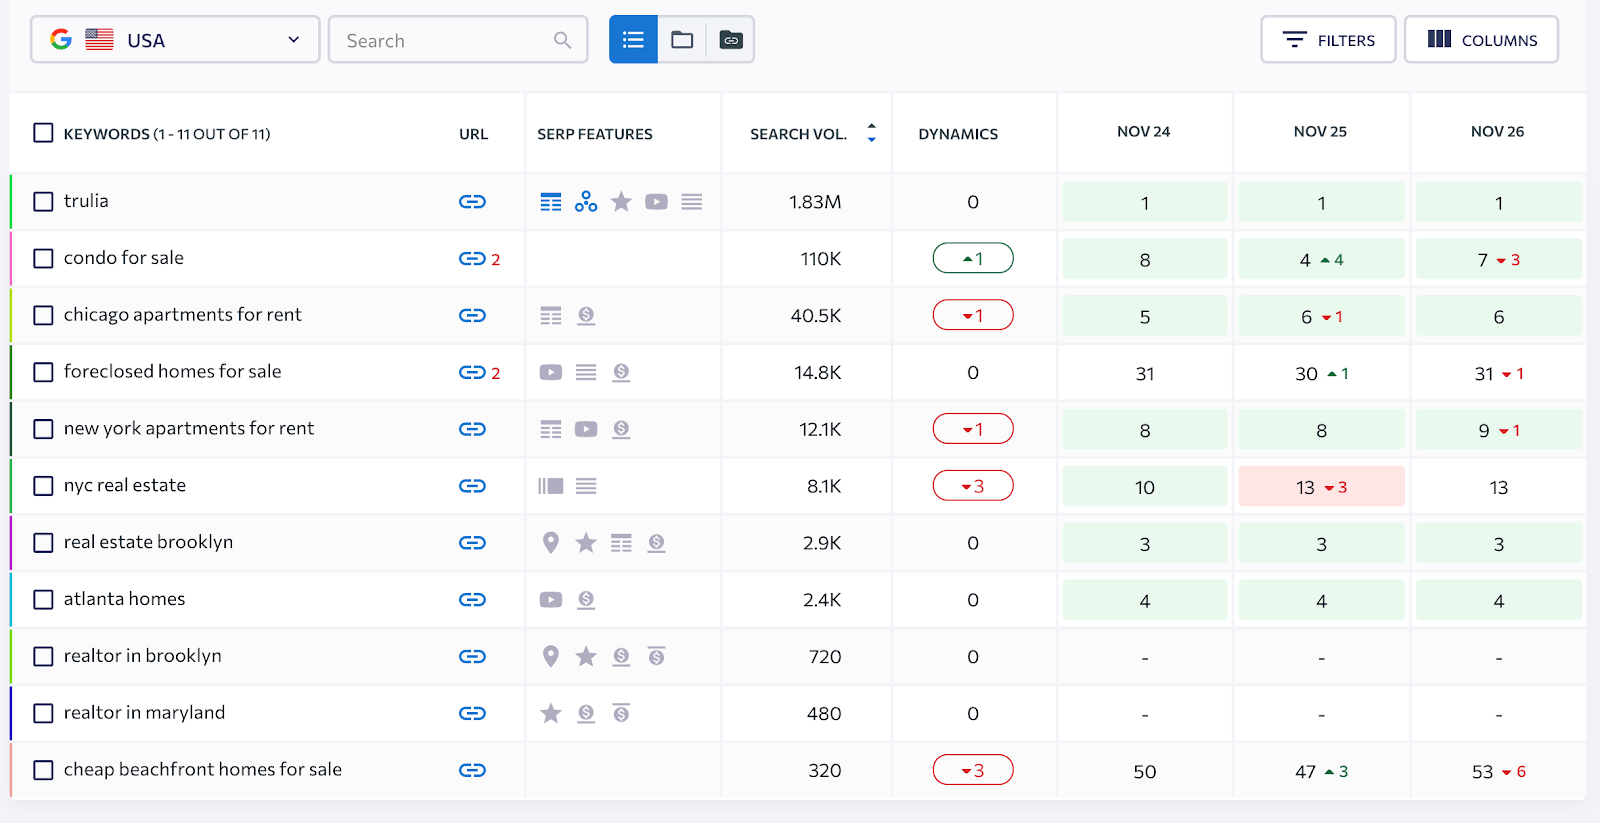Image resolution: width=1600 pixels, height=823 pixels.
Task: Click the 1.83M search volume for trulia
Action: (815, 202)
